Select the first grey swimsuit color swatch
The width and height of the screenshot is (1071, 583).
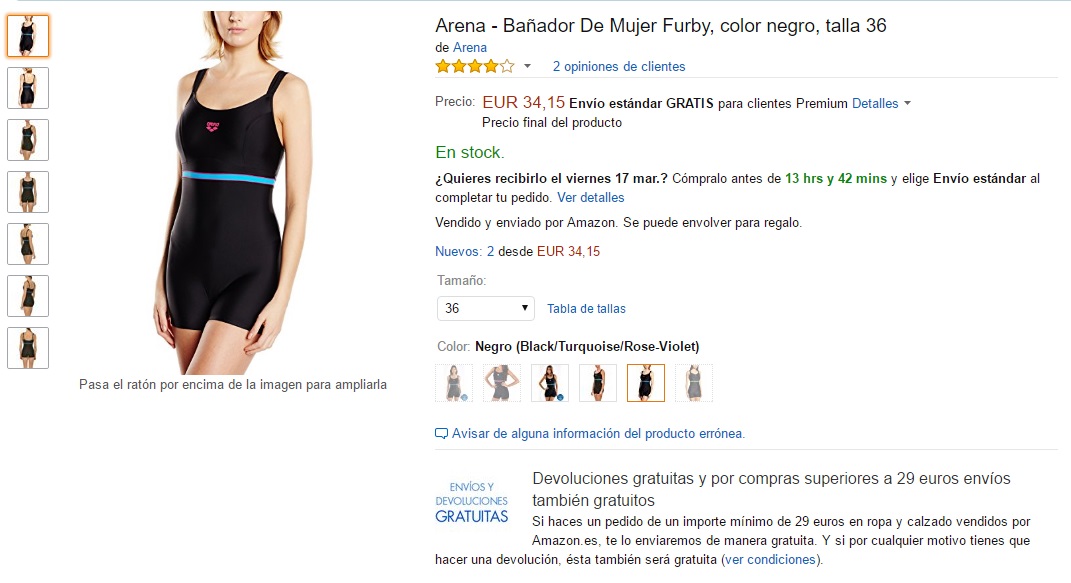coord(454,382)
